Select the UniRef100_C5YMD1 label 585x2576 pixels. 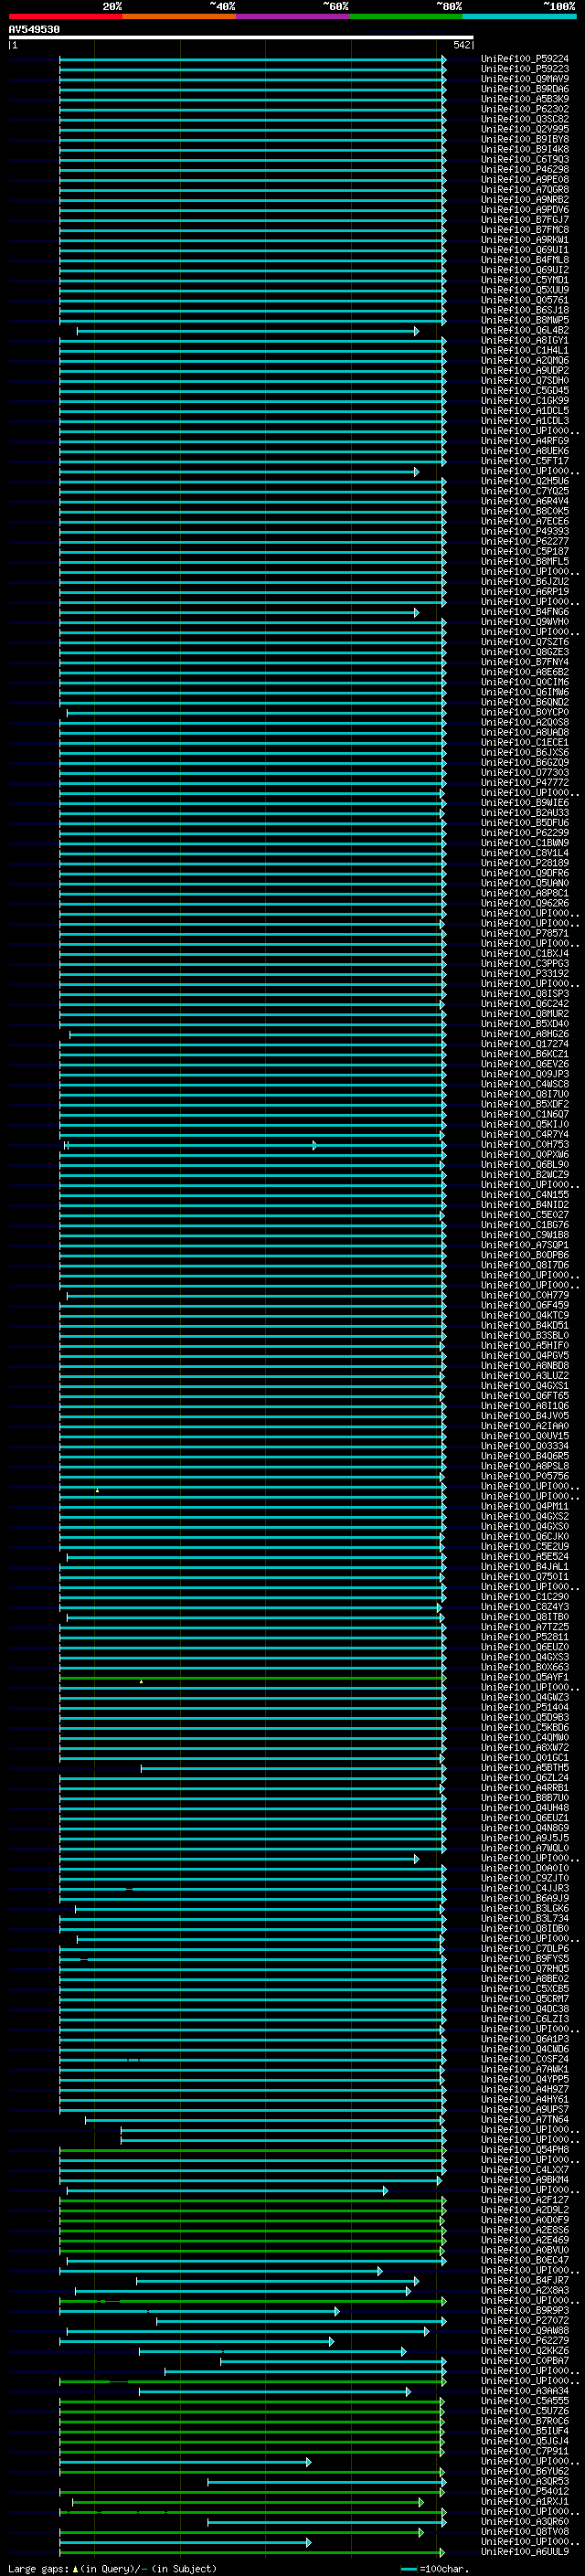tap(525, 280)
